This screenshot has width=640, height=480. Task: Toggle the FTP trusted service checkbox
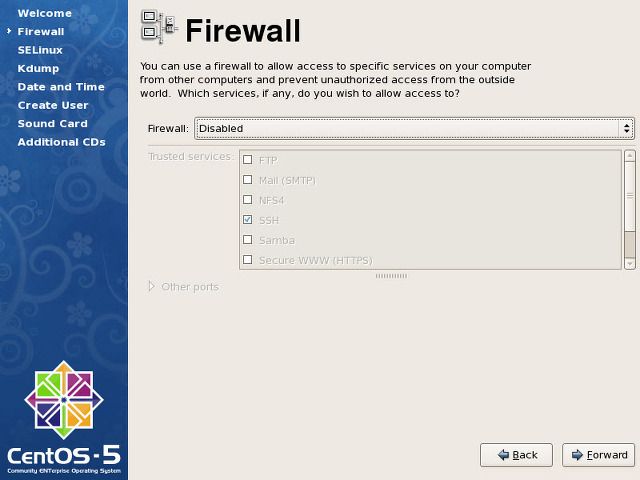247,160
